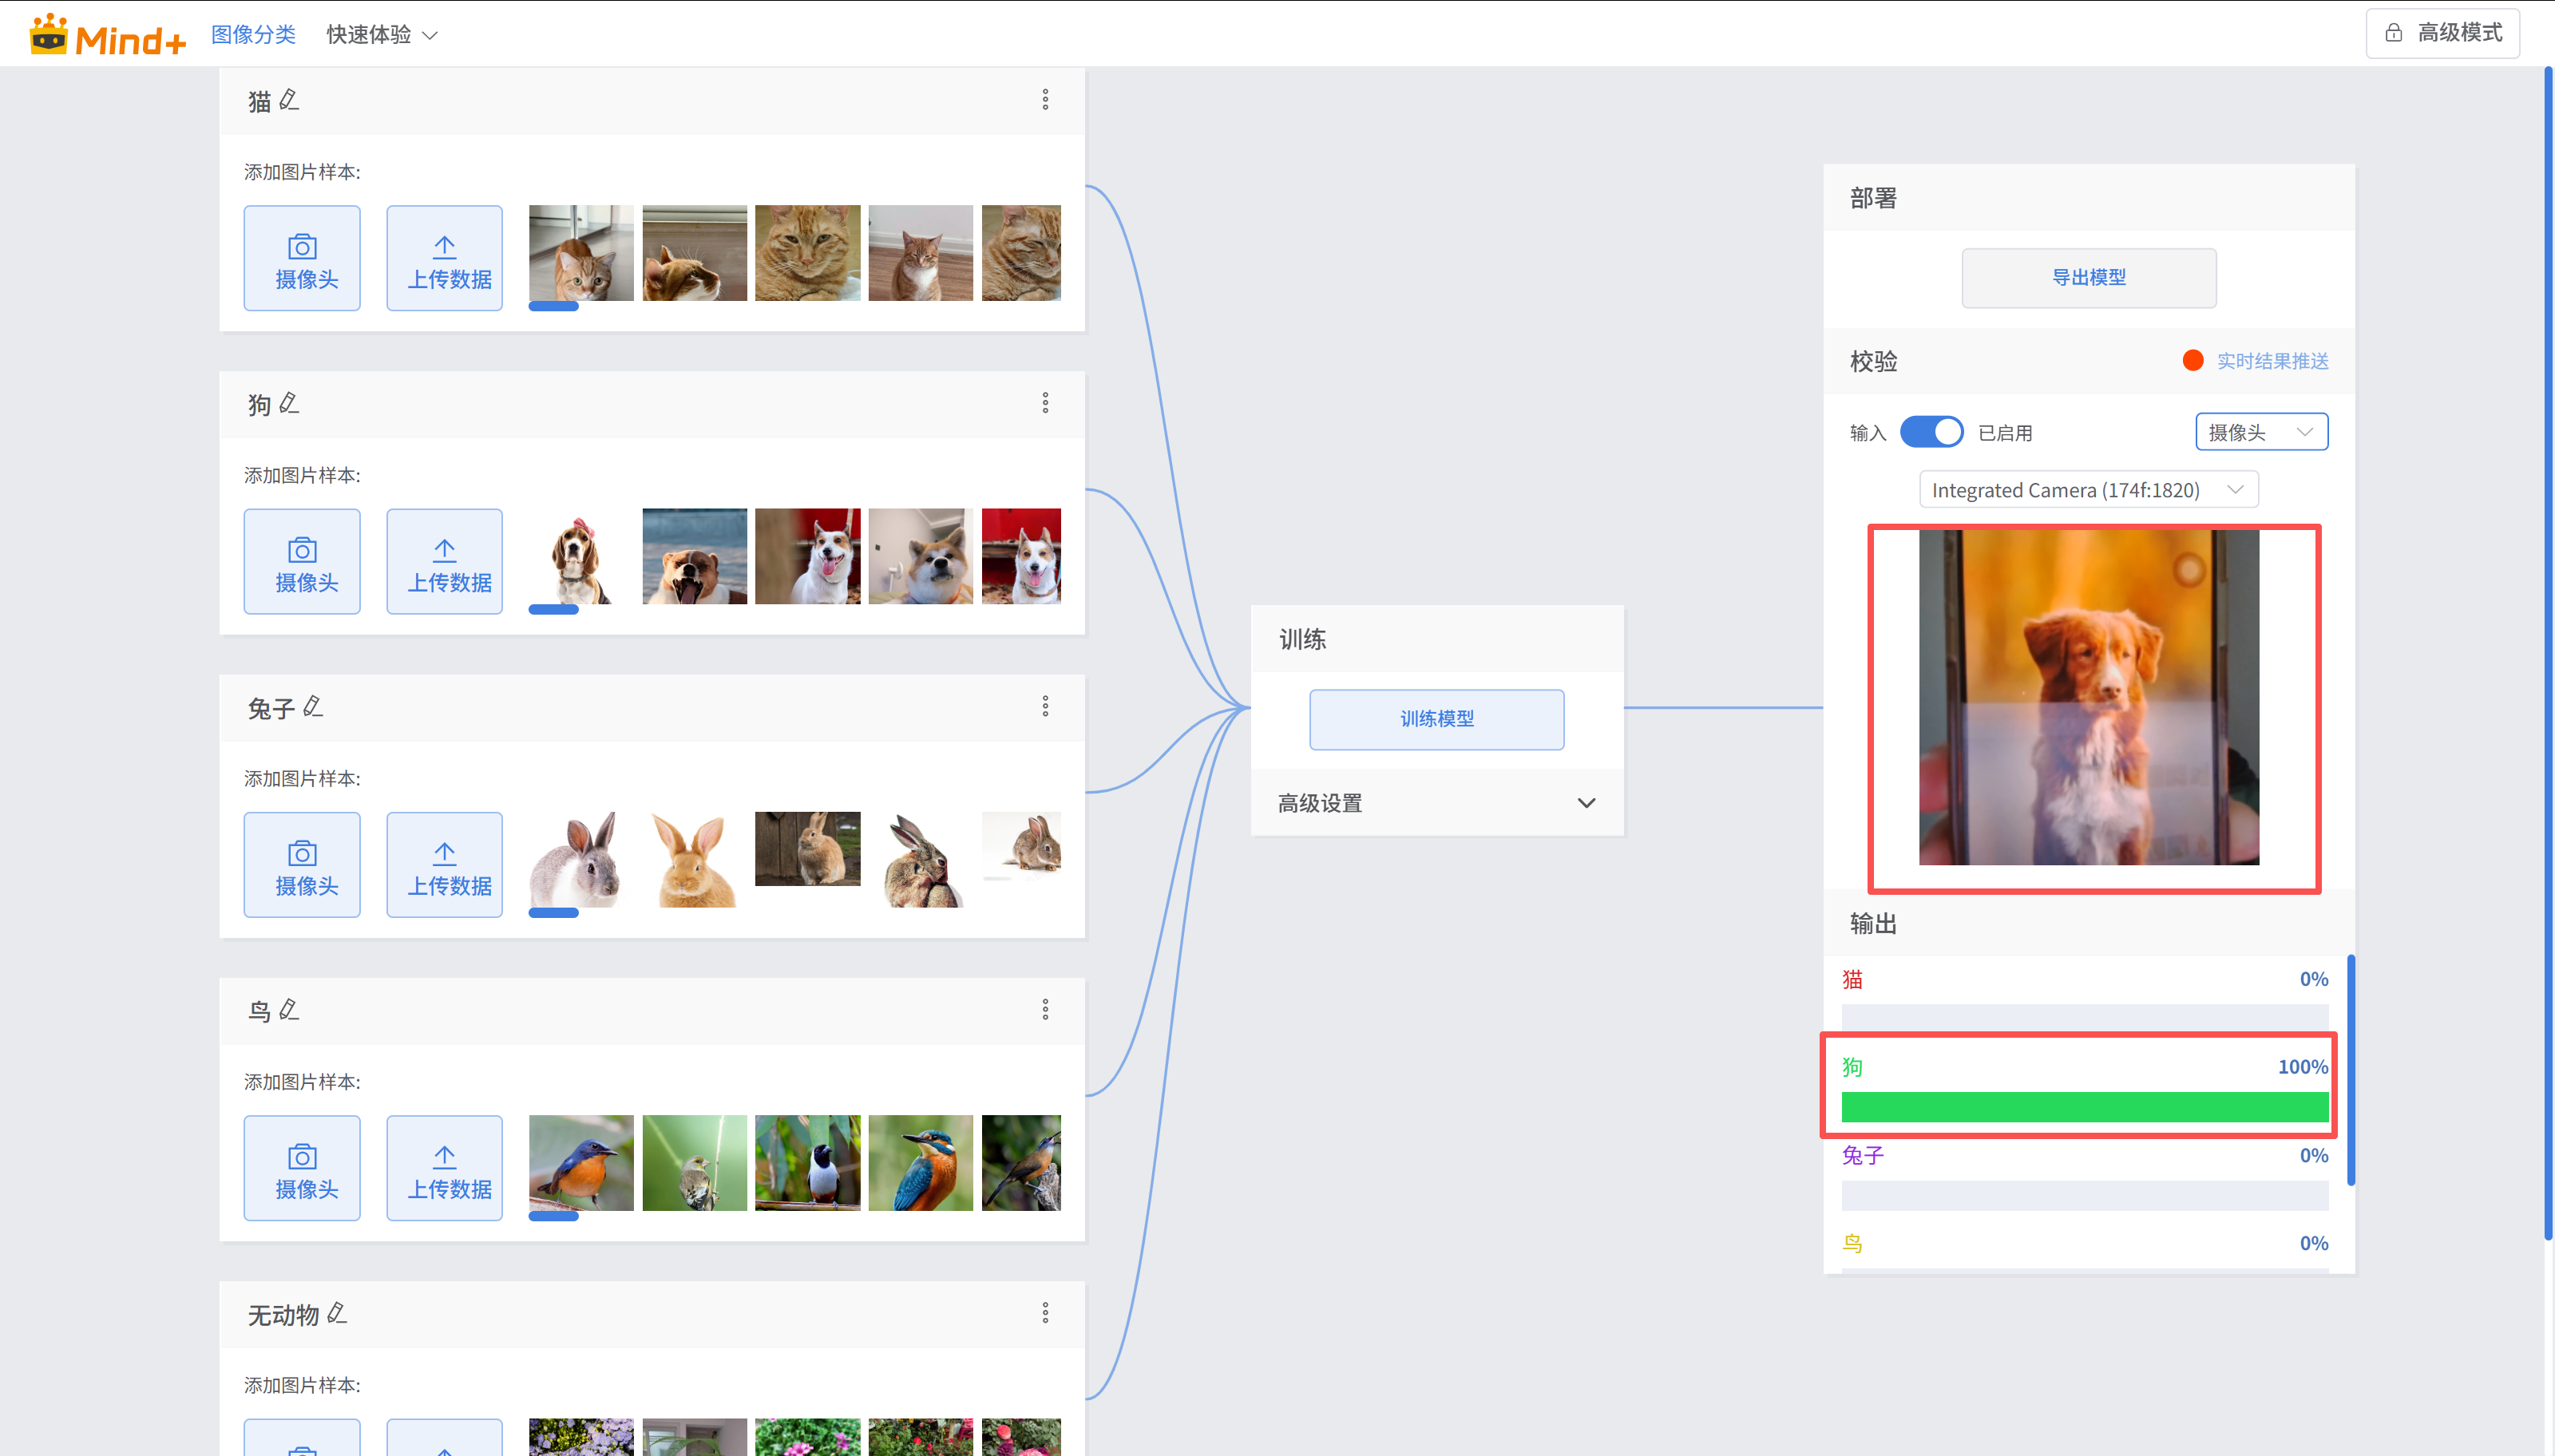Click the 导出模型 button
Screen dimensions: 2555x1456
point(2088,278)
